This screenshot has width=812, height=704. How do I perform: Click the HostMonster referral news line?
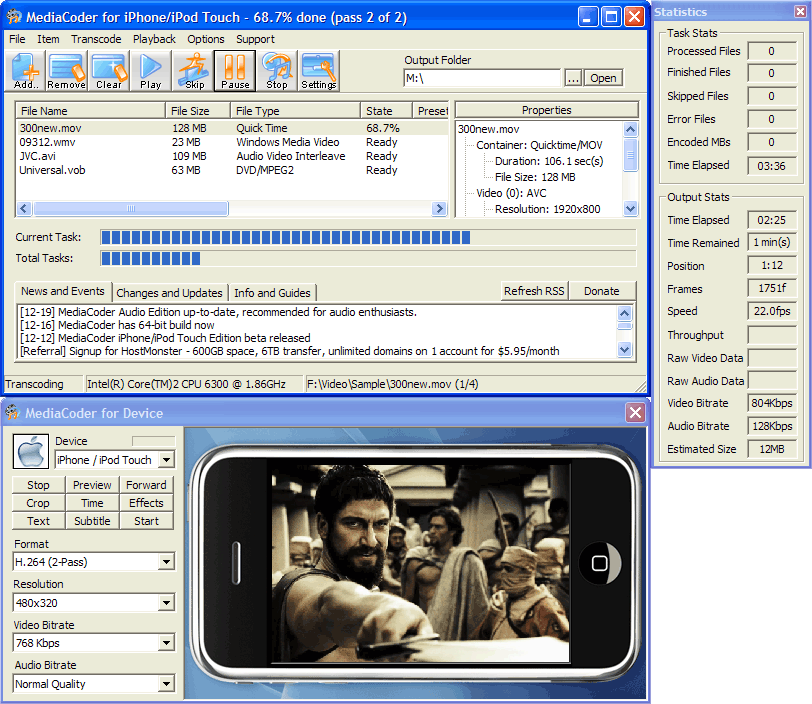pos(289,351)
